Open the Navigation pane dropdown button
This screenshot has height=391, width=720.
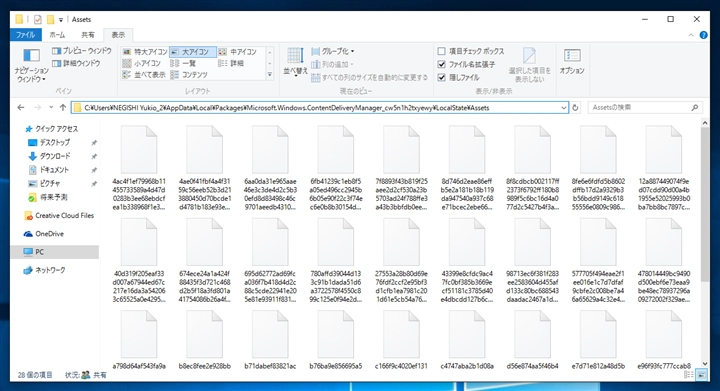pos(31,66)
